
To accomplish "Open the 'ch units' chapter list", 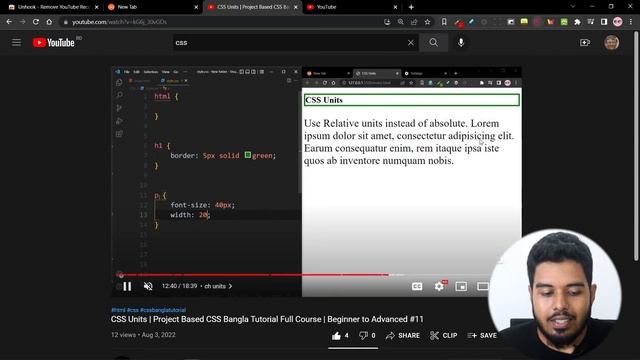I will (x=218, y=286).
